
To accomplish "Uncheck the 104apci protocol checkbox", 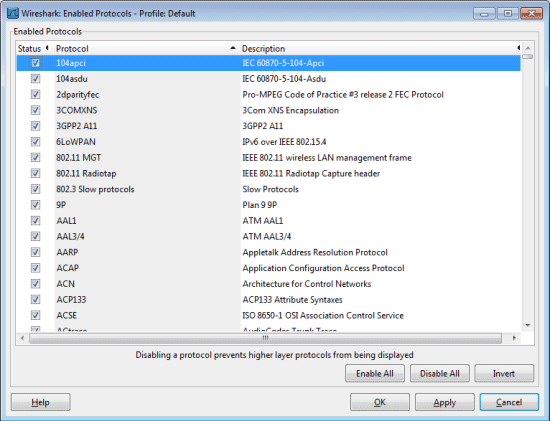I will (35, 63).
